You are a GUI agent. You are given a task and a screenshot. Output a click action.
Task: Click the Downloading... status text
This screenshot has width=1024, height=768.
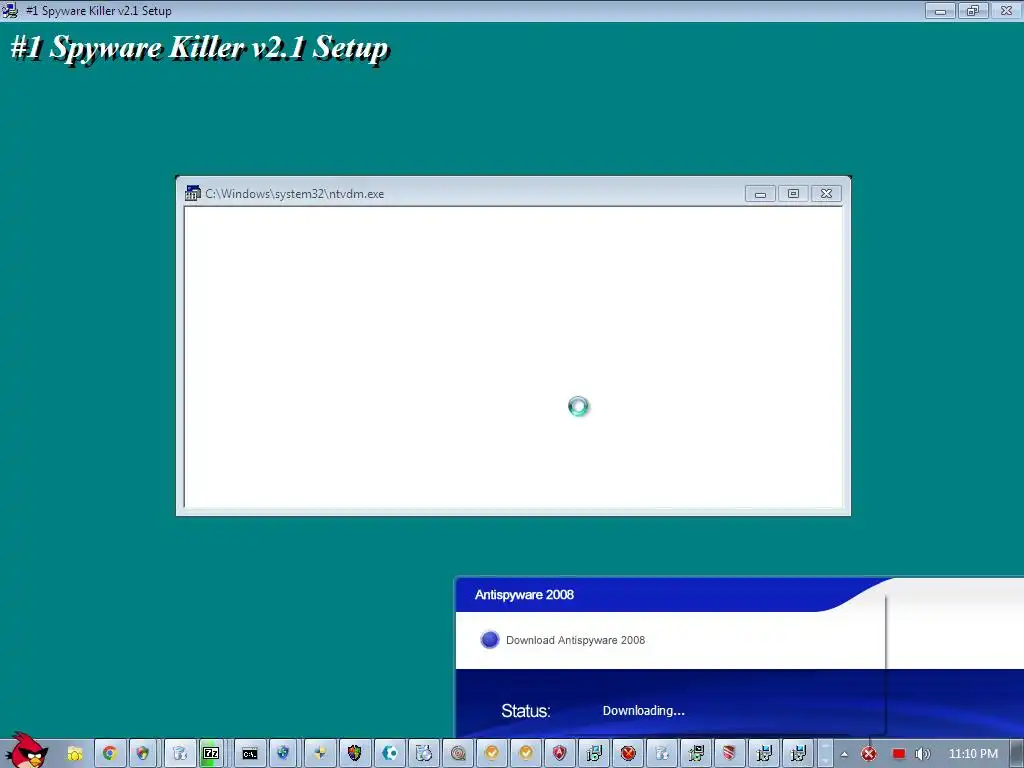(643, 711)
